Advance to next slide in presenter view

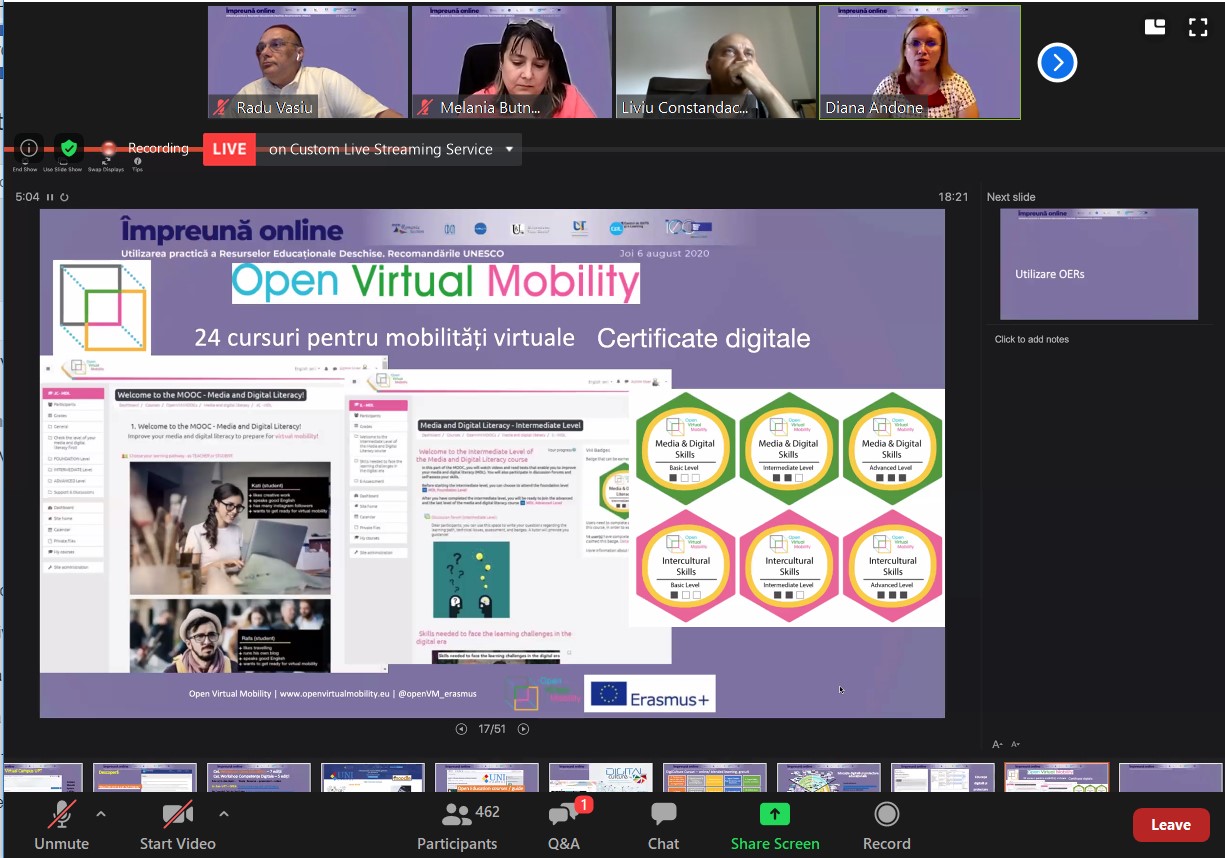(523, 729)
